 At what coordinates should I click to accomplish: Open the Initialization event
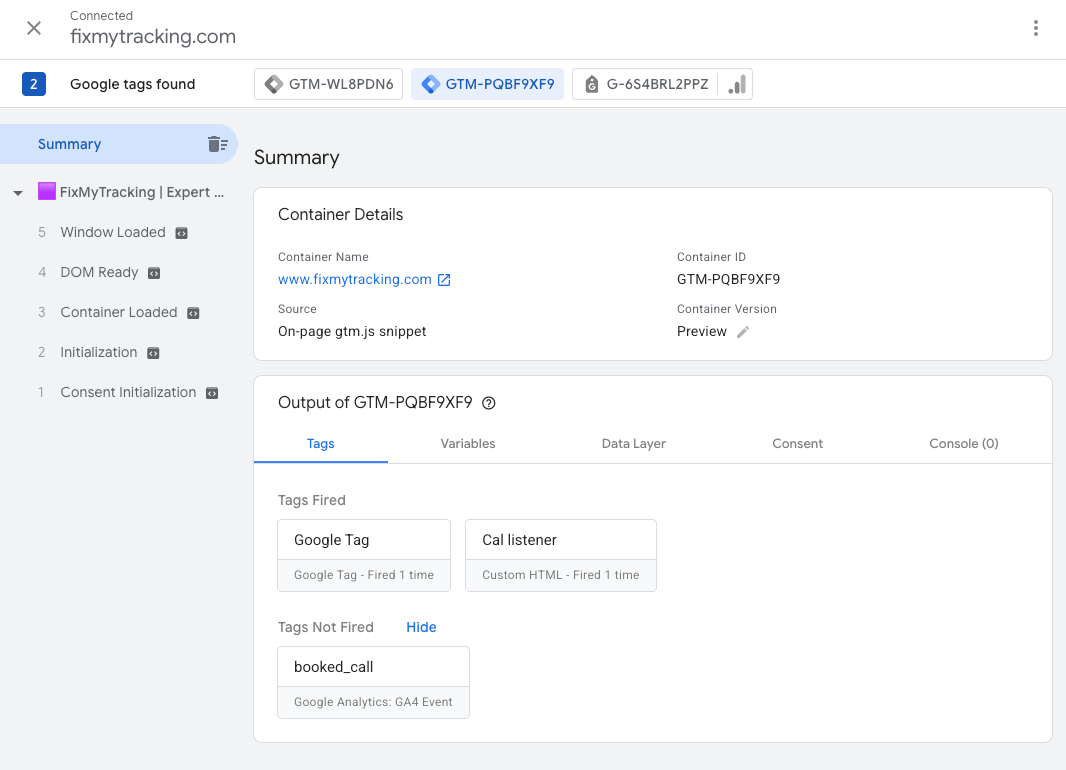pos(99,353)
